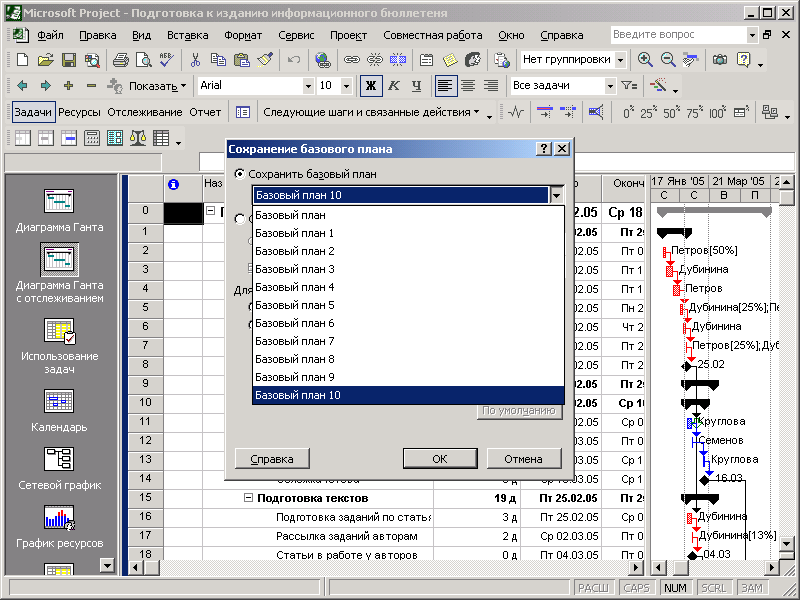Unlink tasks with the broken chain icon
This screenshot has height=600, width=800.
click(374, 60)
